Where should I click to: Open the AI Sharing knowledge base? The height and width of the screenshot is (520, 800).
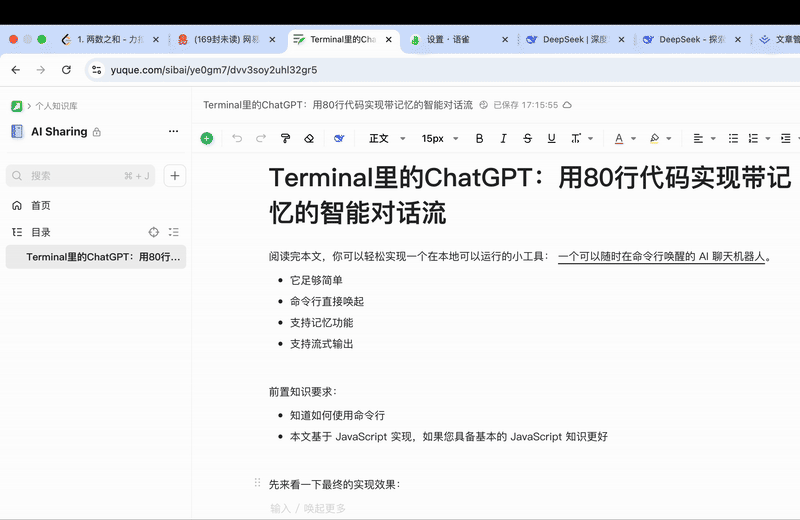pyautogui.click(x=59, y=132)
